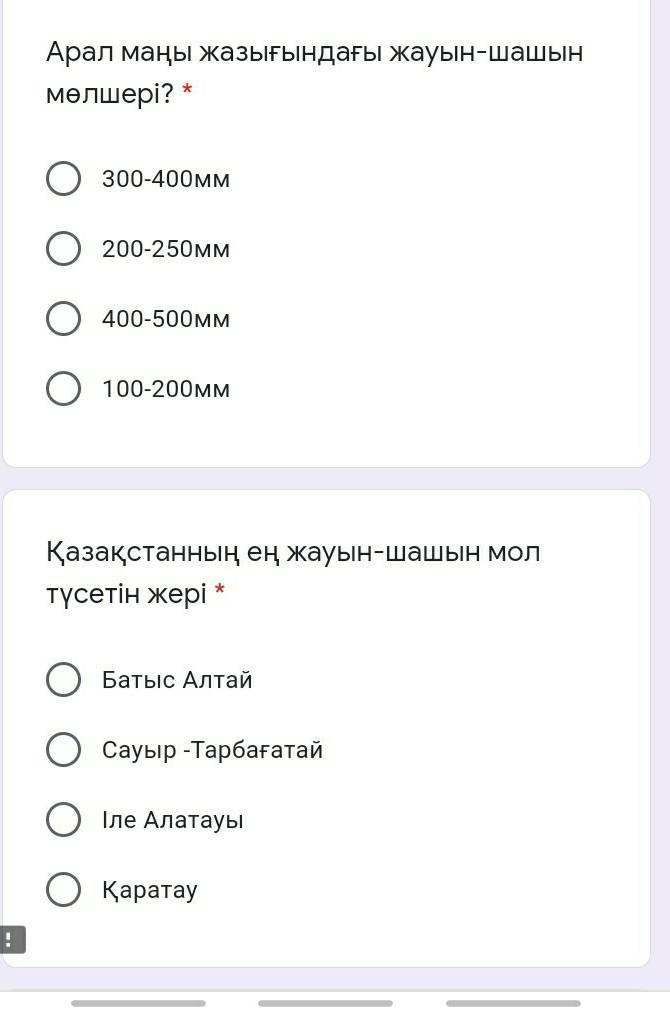Click the 400-500мм label text
Screen dimensions: 670x1016
click(x=166, y=319)
